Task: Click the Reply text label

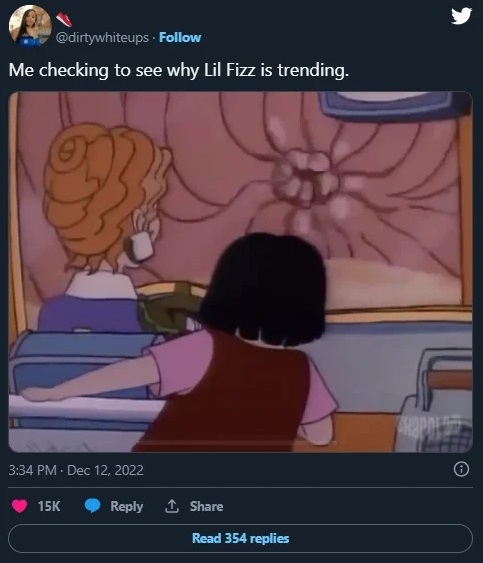Action: (126, 506)
